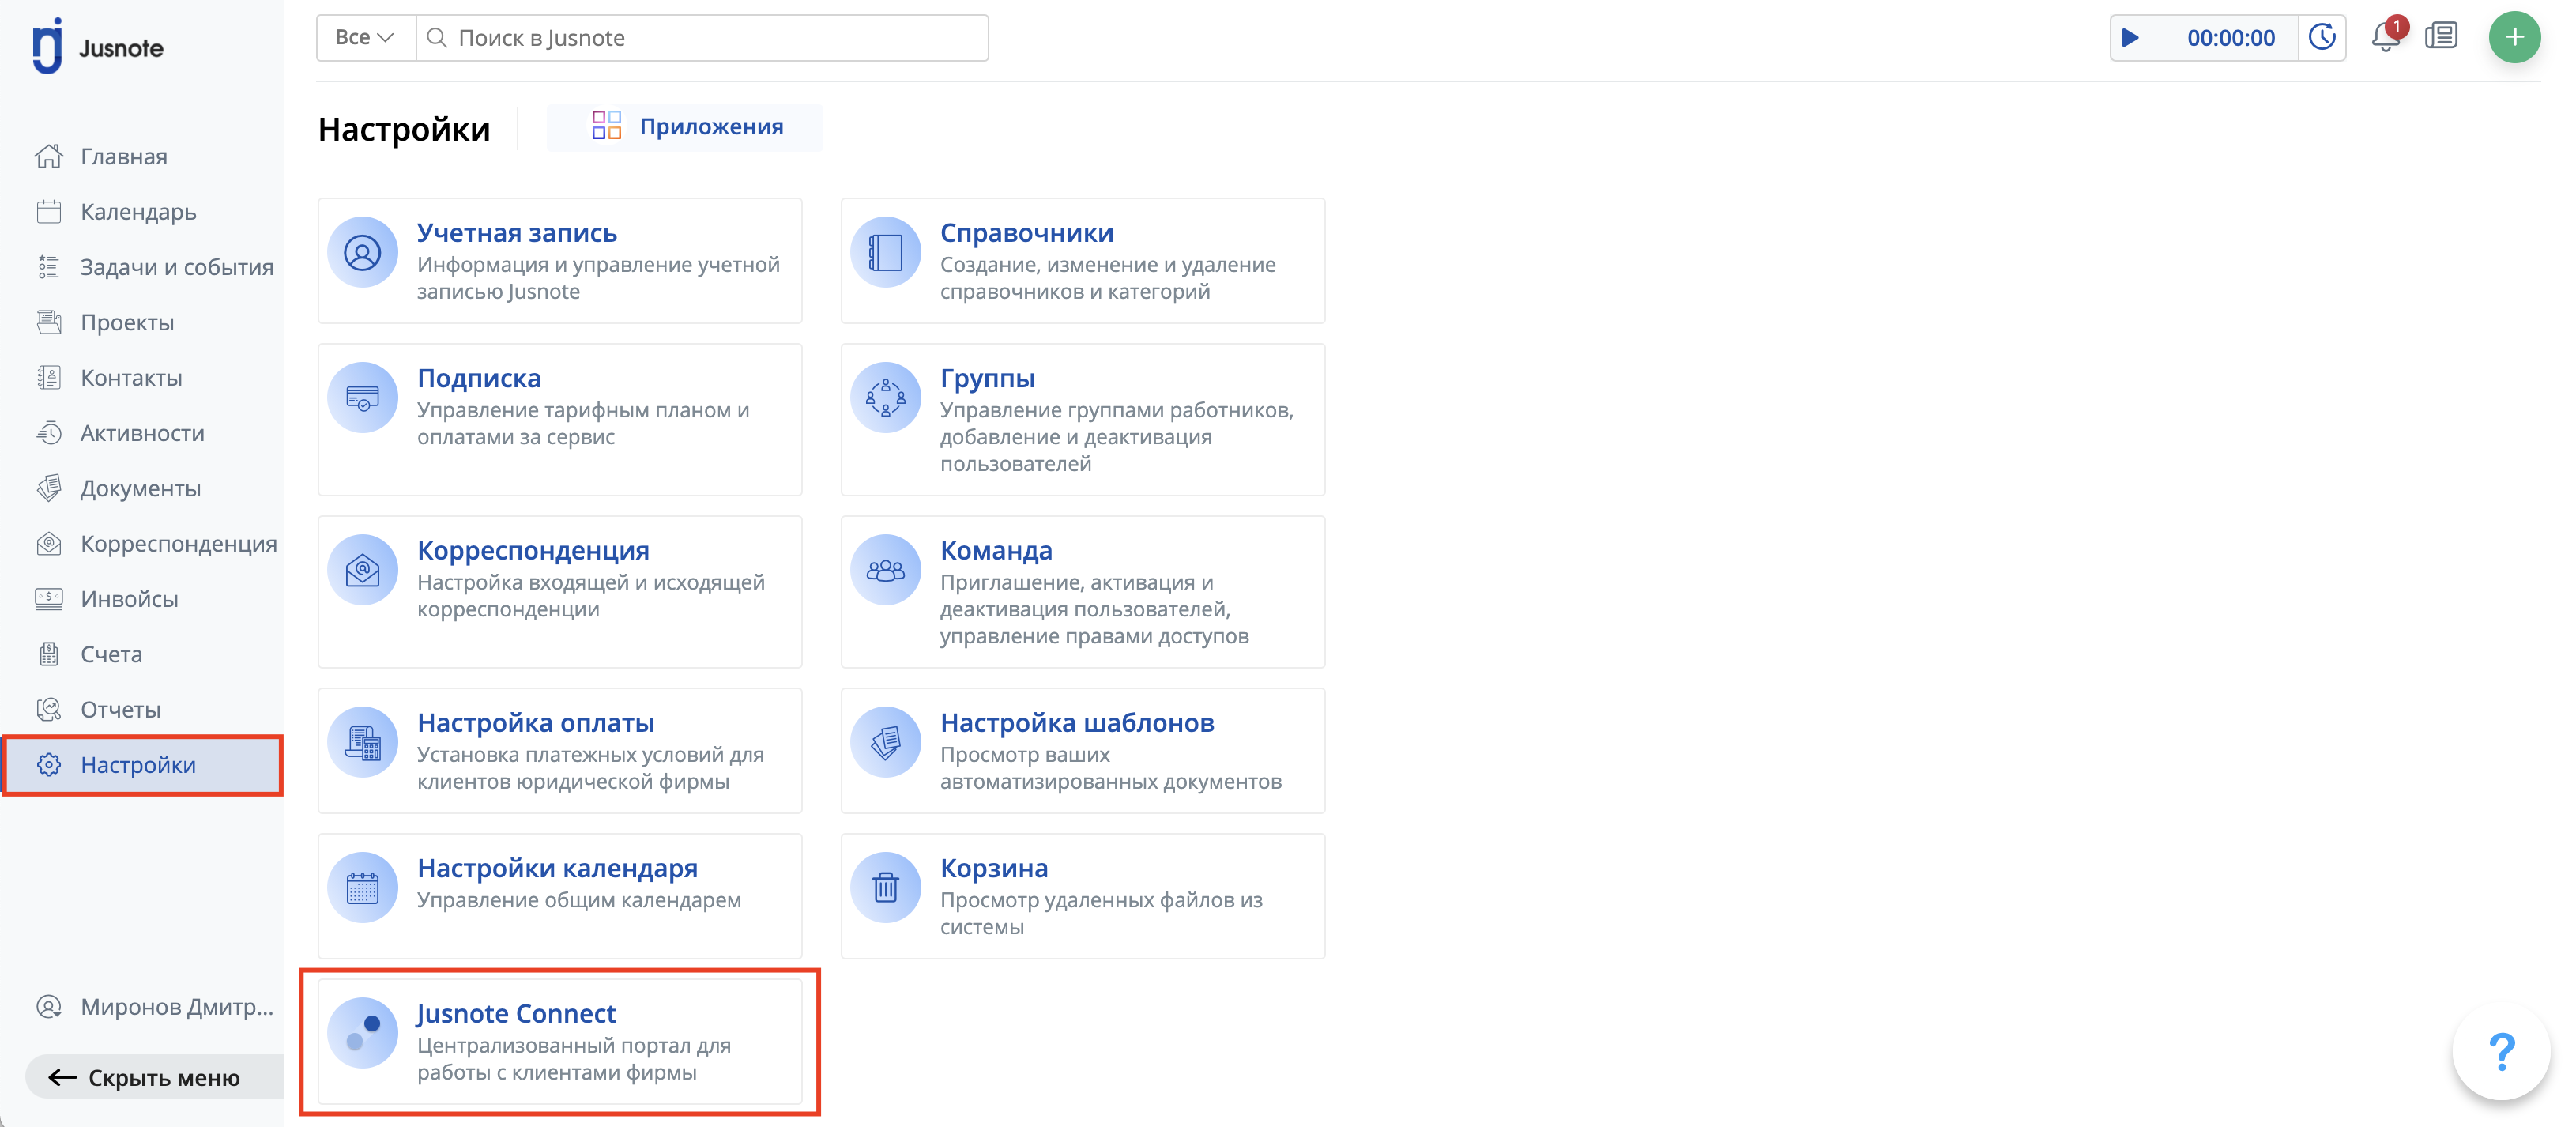This screenshot has width=2576, height=1127.
Task: Select Главная in the sidebar menu
Action: tap(124, 156)
